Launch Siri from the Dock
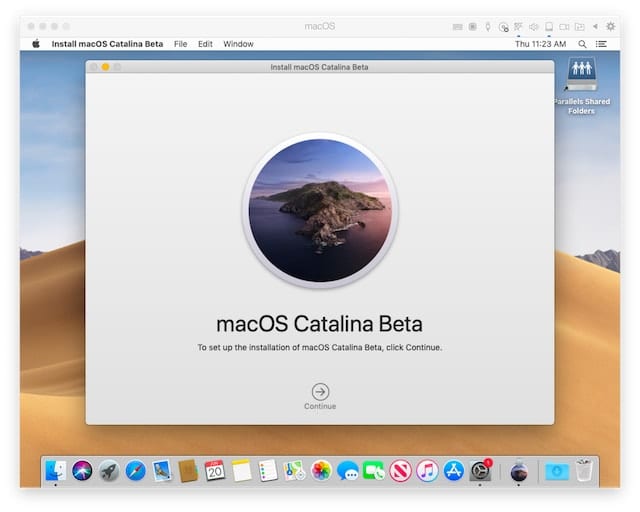640x512 pixels. [83, 471]
